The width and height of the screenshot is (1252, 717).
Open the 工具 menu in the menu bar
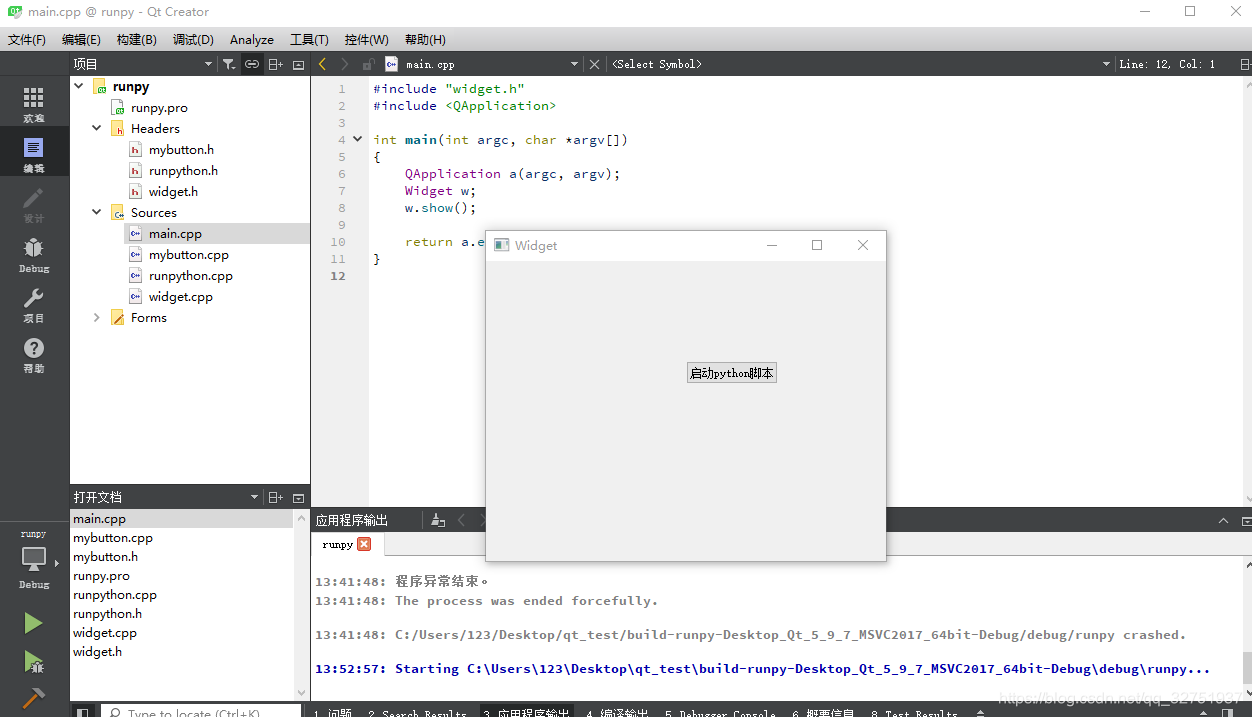click(309, 40)
